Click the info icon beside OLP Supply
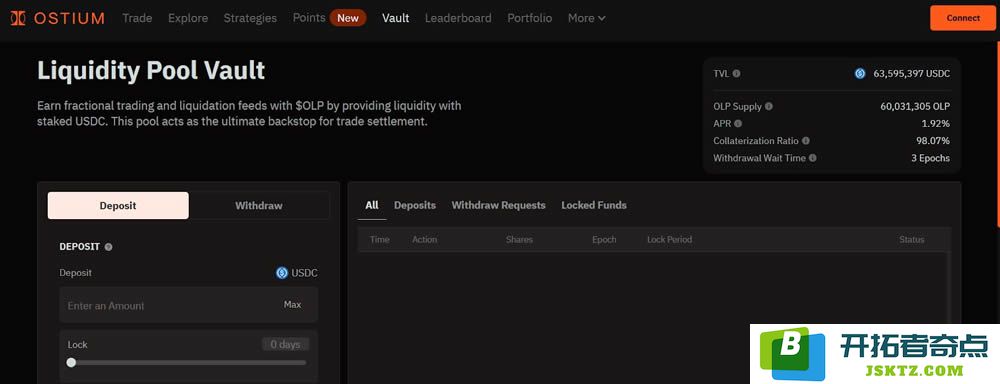The image size is (1000, 384). click(768, 107)
